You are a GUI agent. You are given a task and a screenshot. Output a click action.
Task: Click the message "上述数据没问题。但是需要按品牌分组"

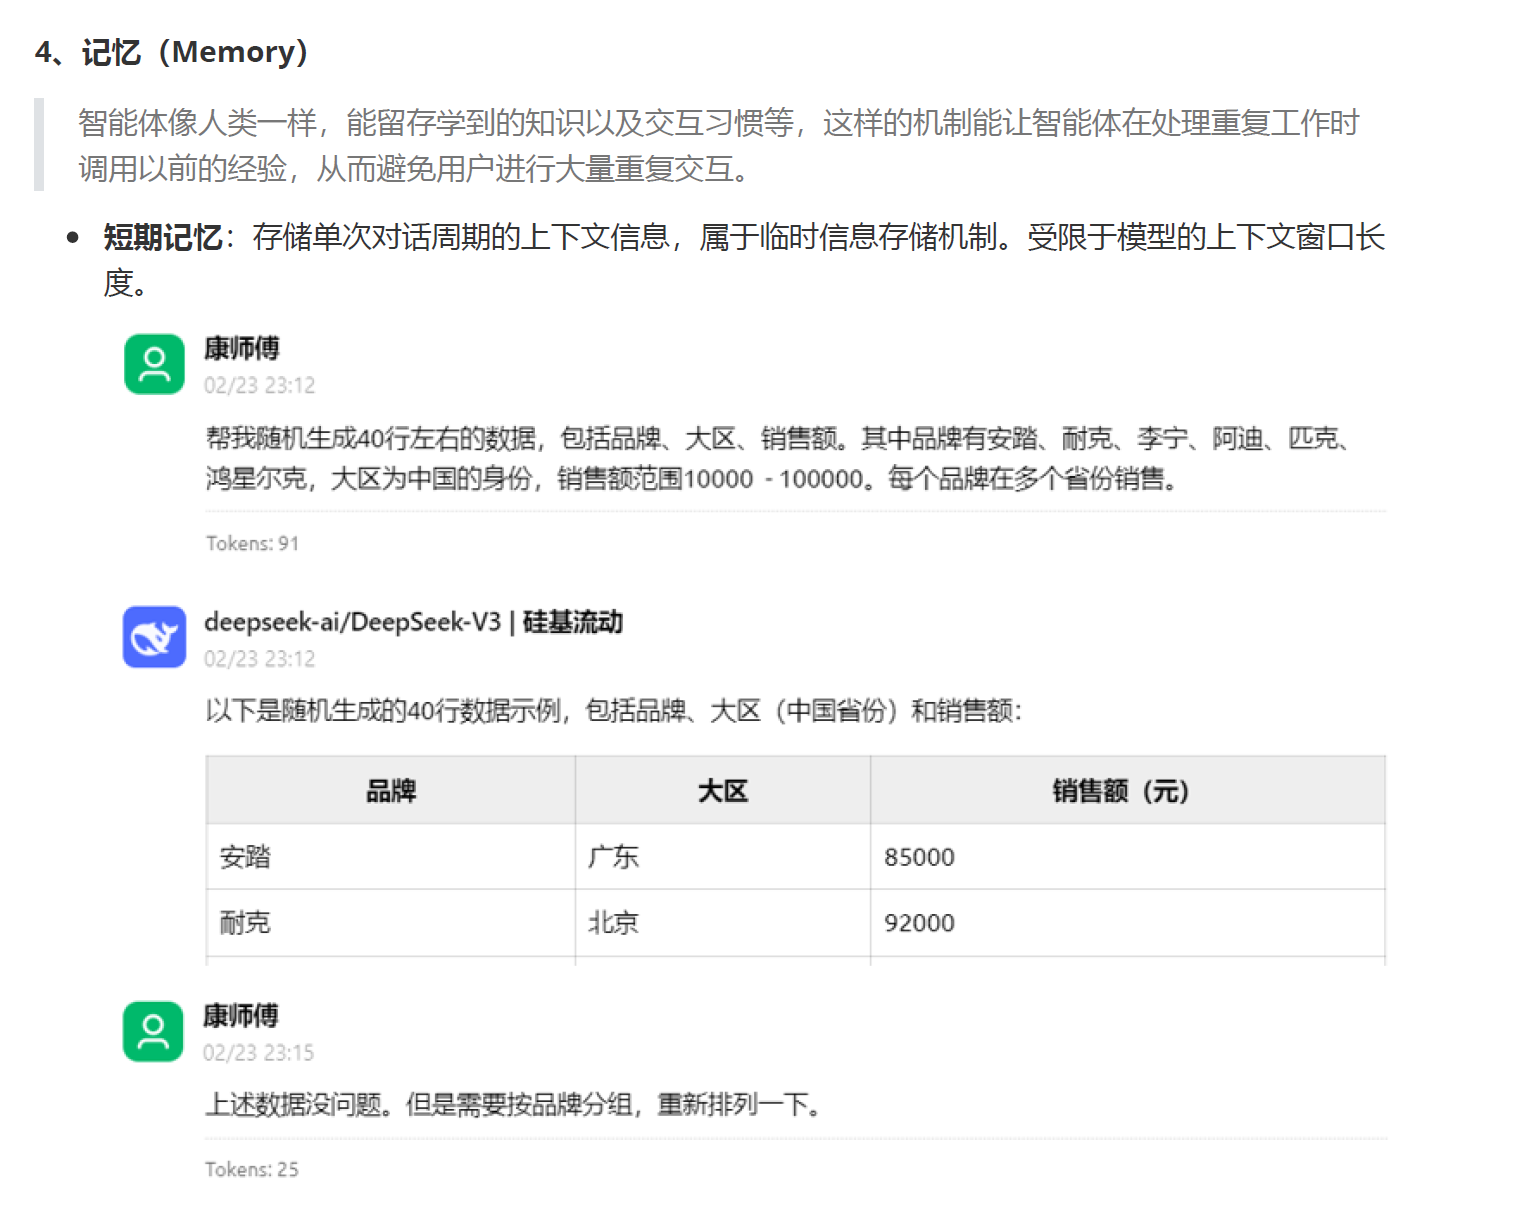point(421,1105)
